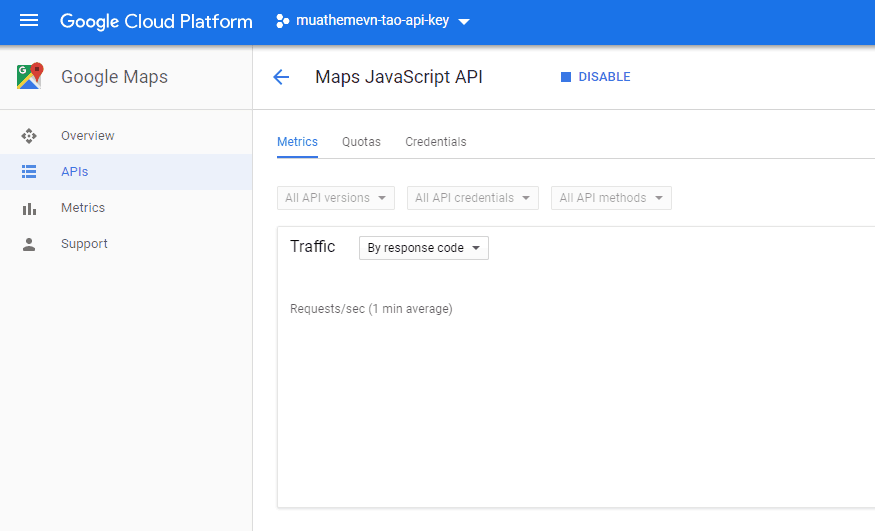The height and width of the screenshot is (531, 875).
Task: Click the blue disable square icon
Action: coord(566,77)
